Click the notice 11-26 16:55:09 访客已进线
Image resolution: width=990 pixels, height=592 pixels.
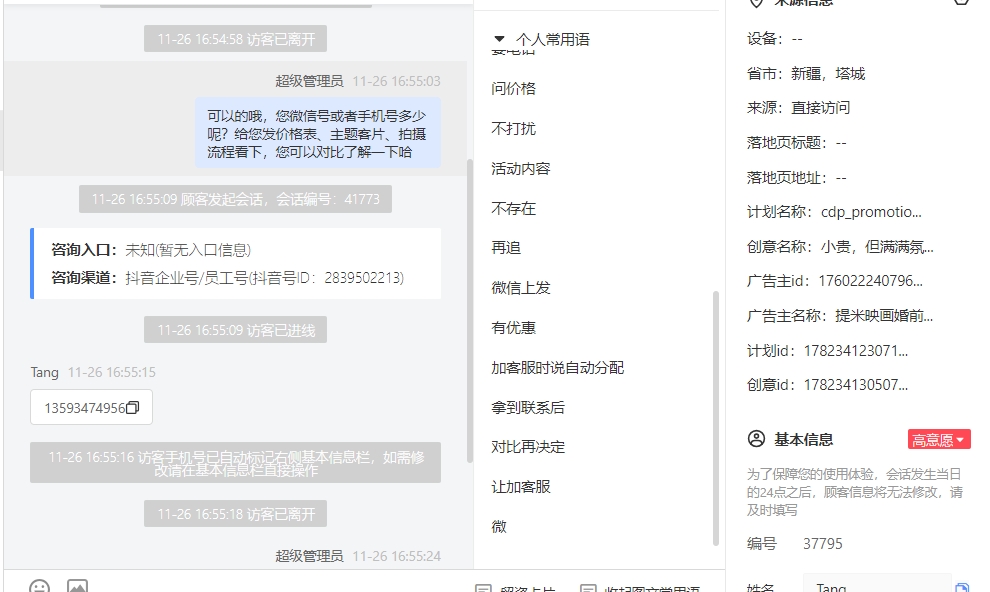(x=236, y=330)
